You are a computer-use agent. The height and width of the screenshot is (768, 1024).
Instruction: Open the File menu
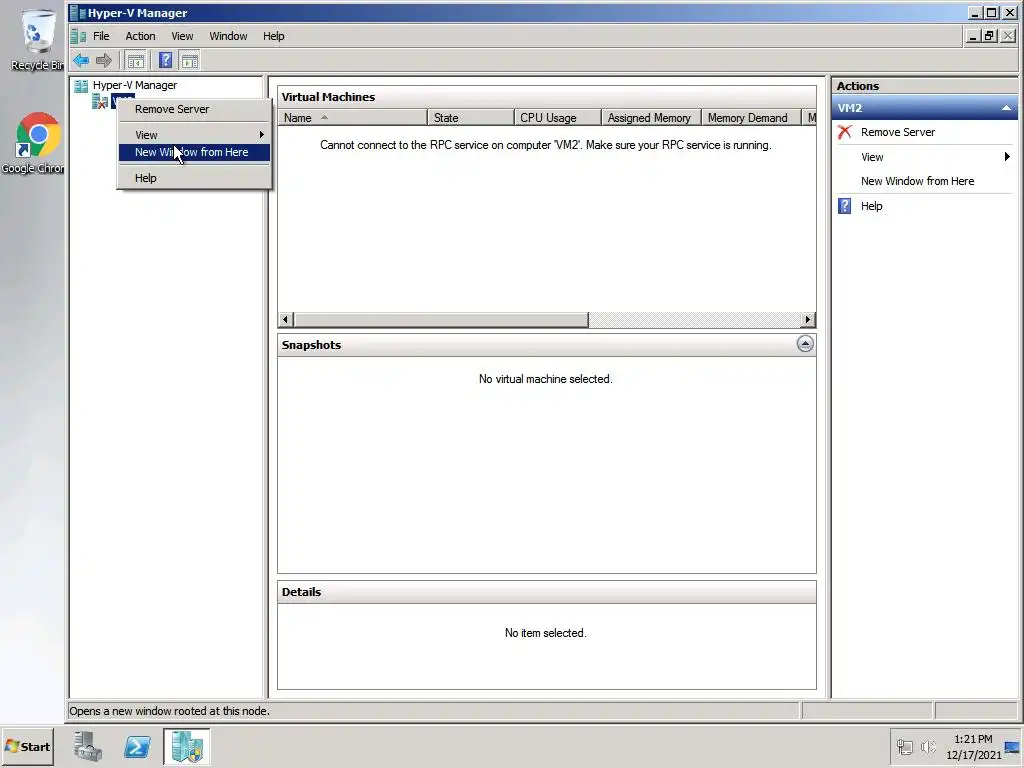(x=101, y=36)
